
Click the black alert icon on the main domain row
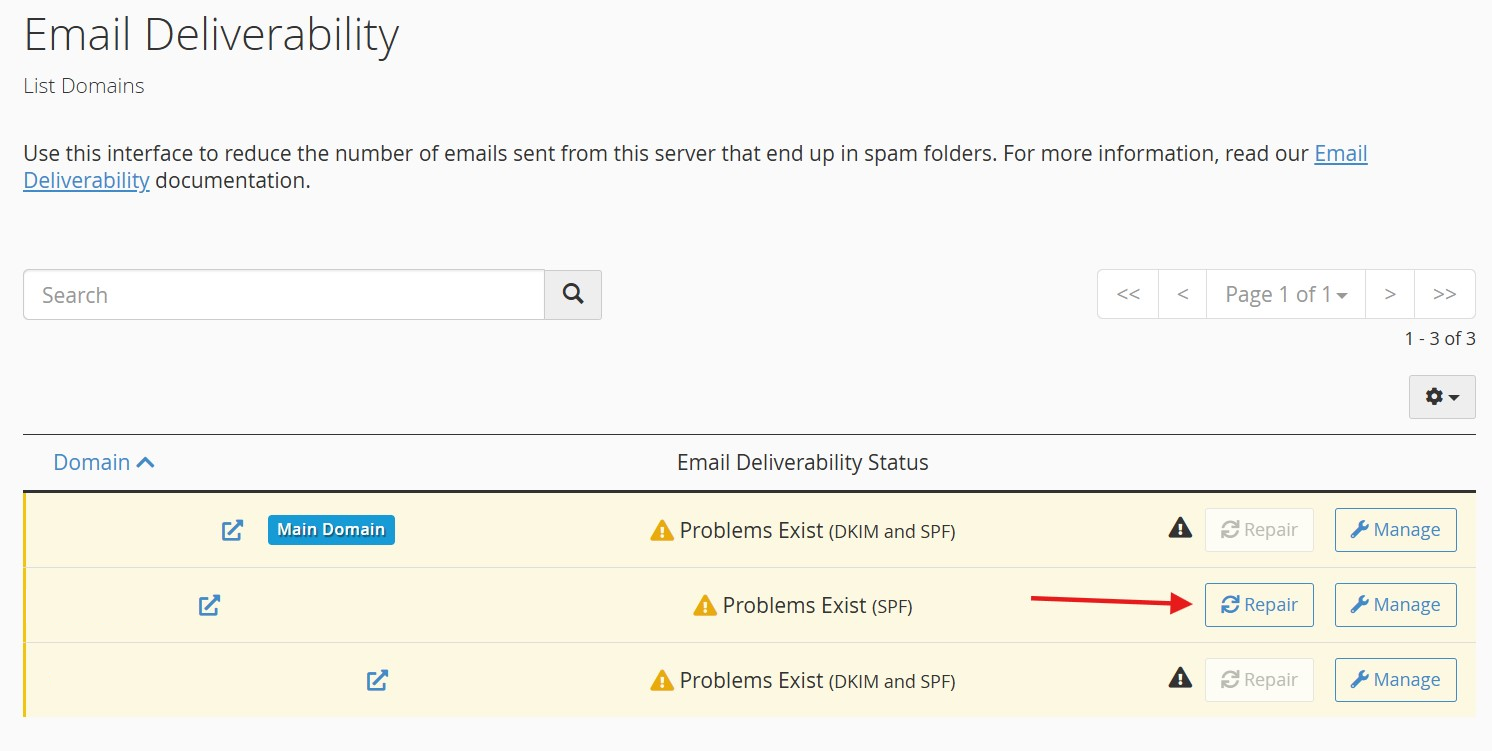pyautogui.click(x=1180, y=528)
